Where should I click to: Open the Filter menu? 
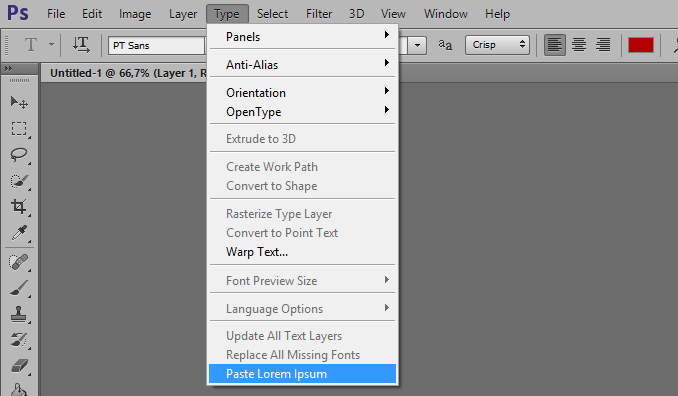pos(319,14)
